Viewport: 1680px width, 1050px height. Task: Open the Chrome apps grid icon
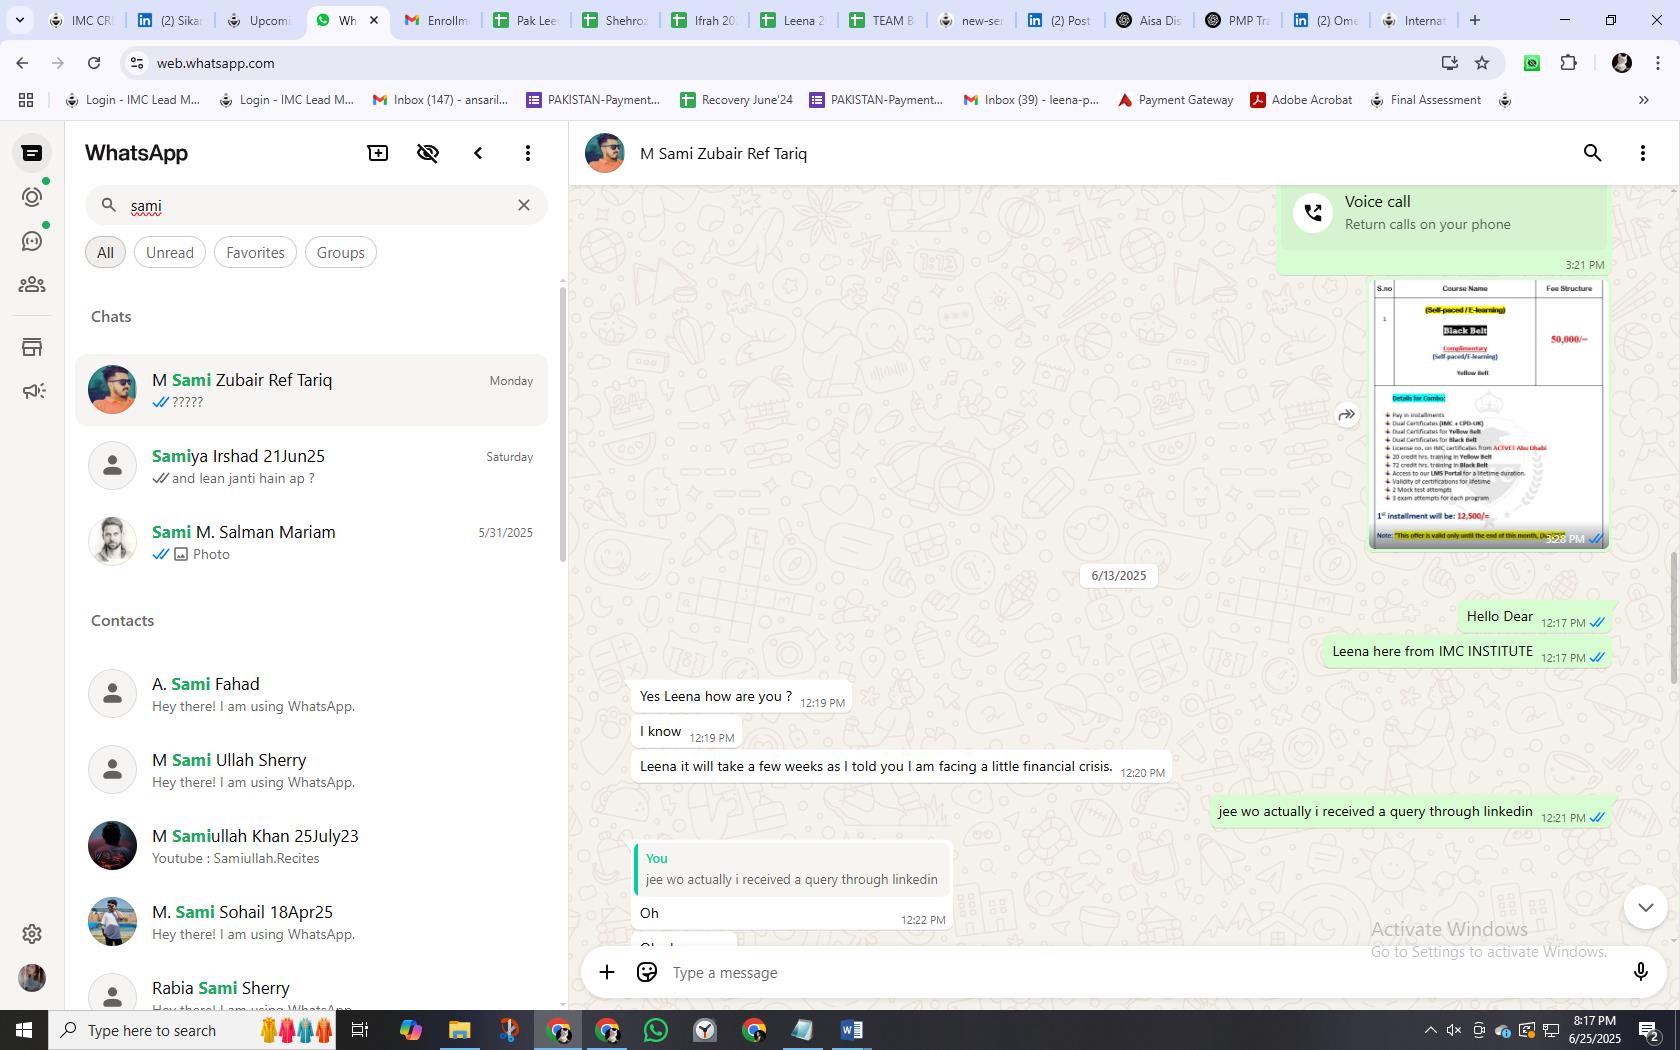[x=26, y=100]
